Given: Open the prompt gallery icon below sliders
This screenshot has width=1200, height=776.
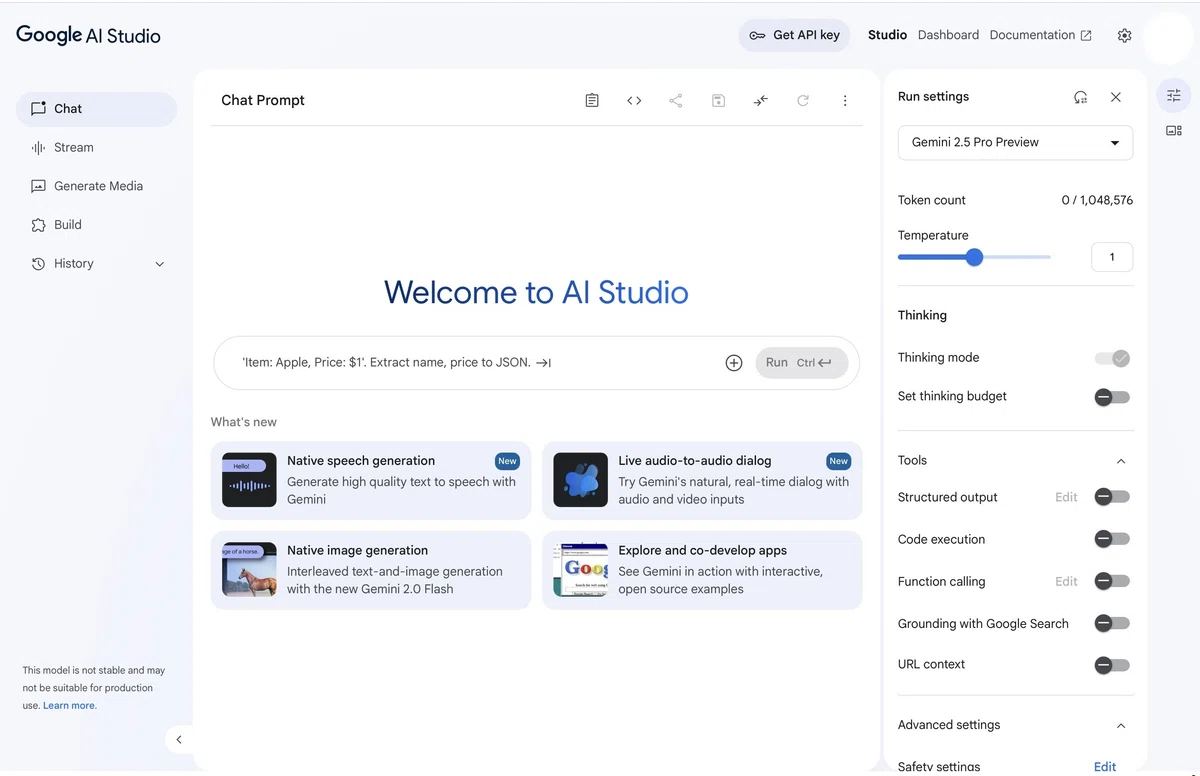Looking at the screenshot, I should click(1174, 130).
